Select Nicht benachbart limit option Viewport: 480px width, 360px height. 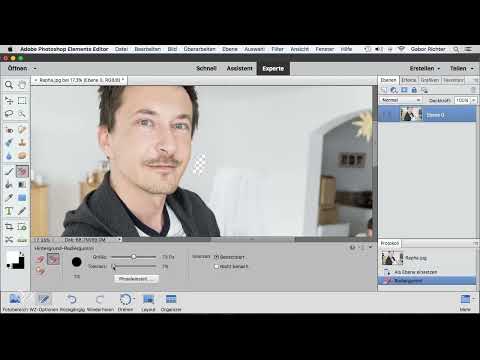pyautogui.click(x=216, y=266)
